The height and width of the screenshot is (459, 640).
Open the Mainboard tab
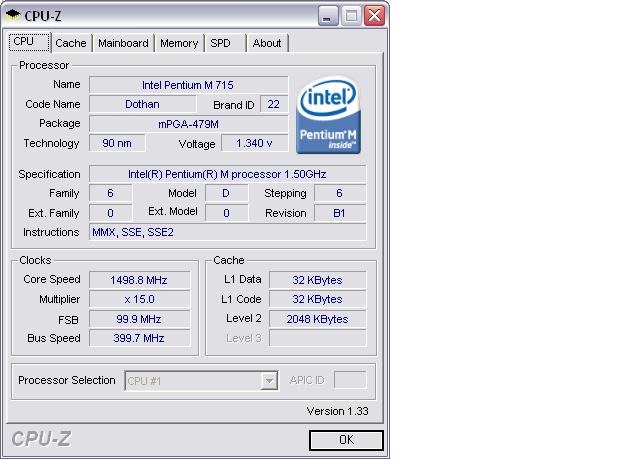tap(123, 43)
